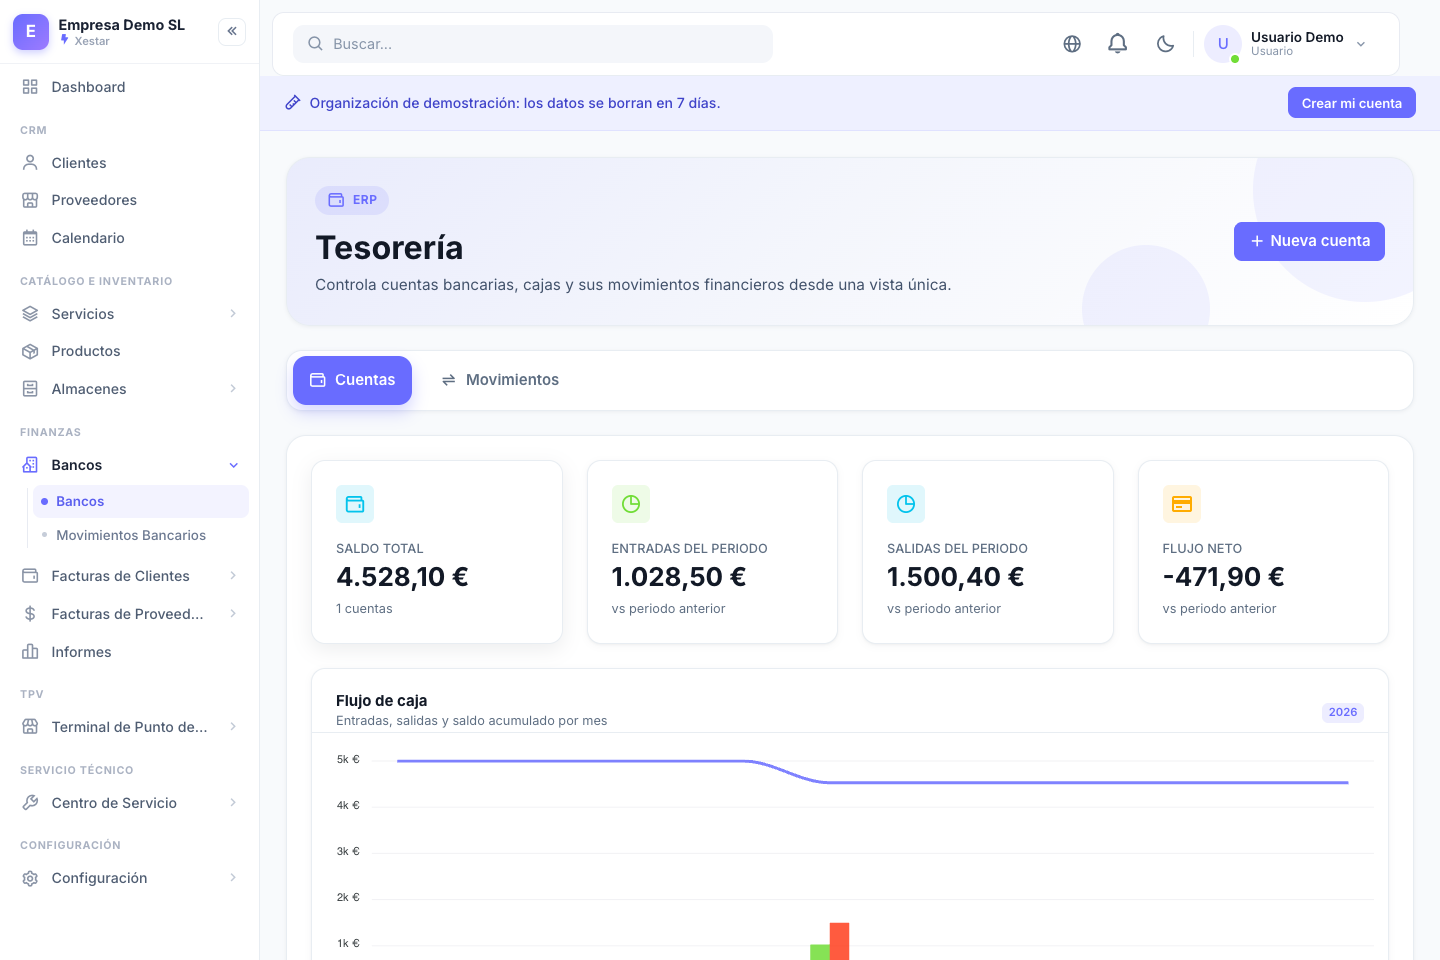This screenshot has width=1440, height=960.
Task: Click Facturas de Clientes wallet icon
Action: [30, 576]
